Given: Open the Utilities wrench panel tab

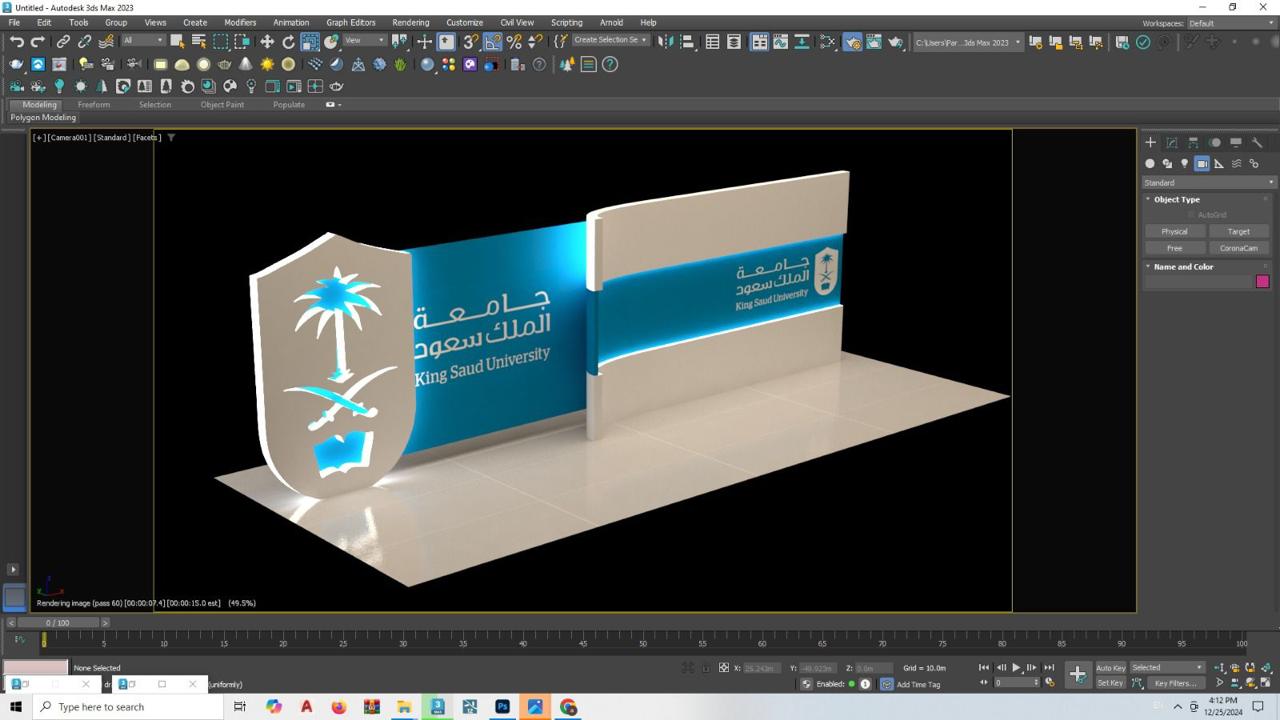Looking at the screenshot, I should (x=1257, y=142).
